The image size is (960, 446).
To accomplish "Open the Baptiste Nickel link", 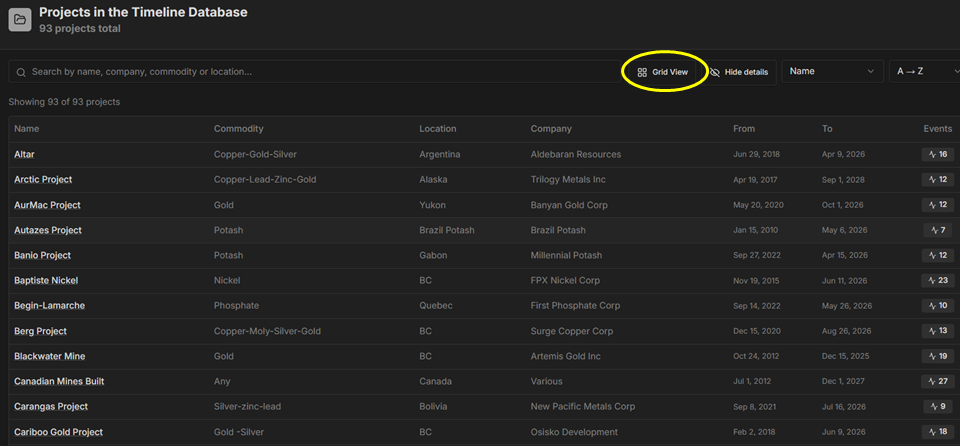I will [x=46, y=281].
